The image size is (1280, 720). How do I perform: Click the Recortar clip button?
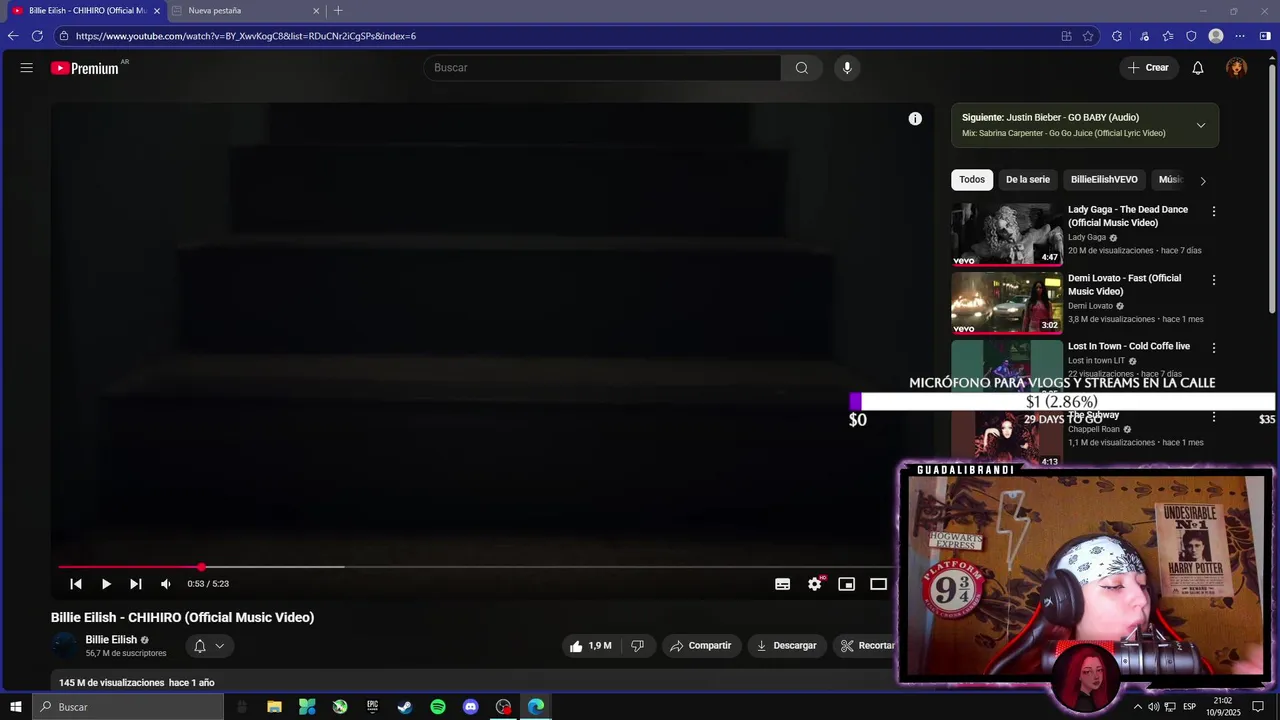tap(867, 646)
